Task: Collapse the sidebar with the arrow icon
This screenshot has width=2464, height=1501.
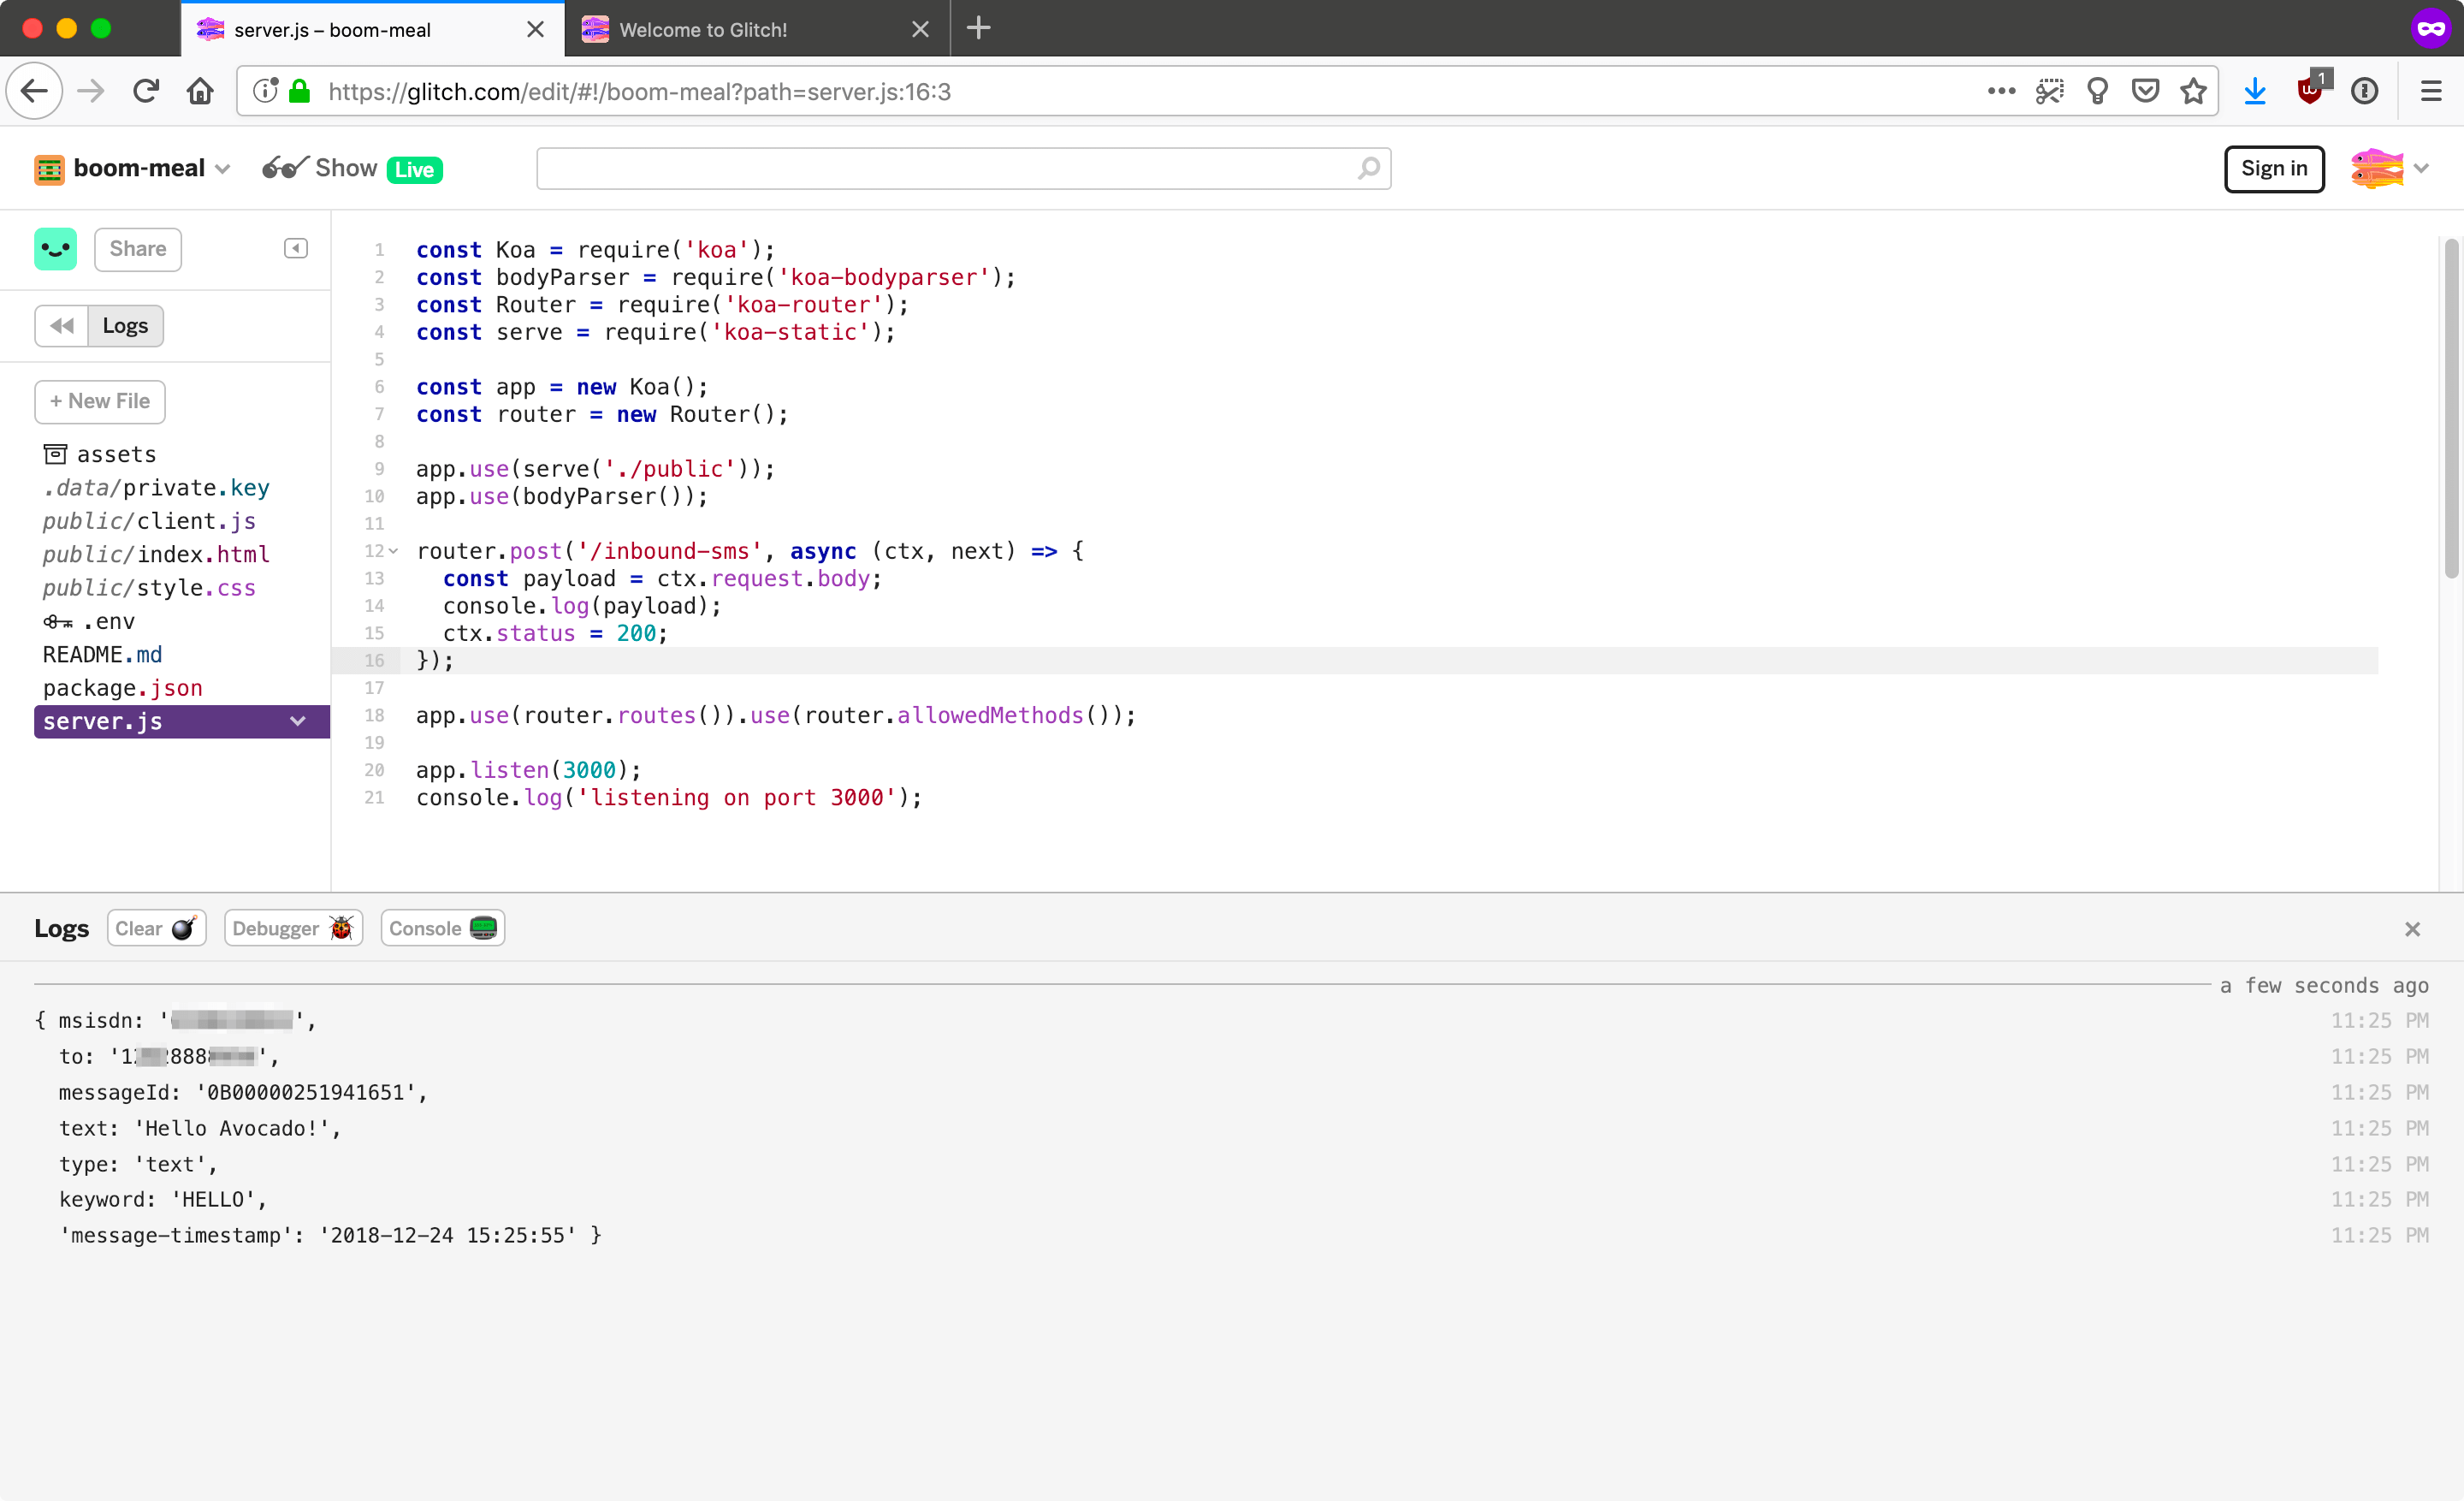Action: (x=296, y=248)
